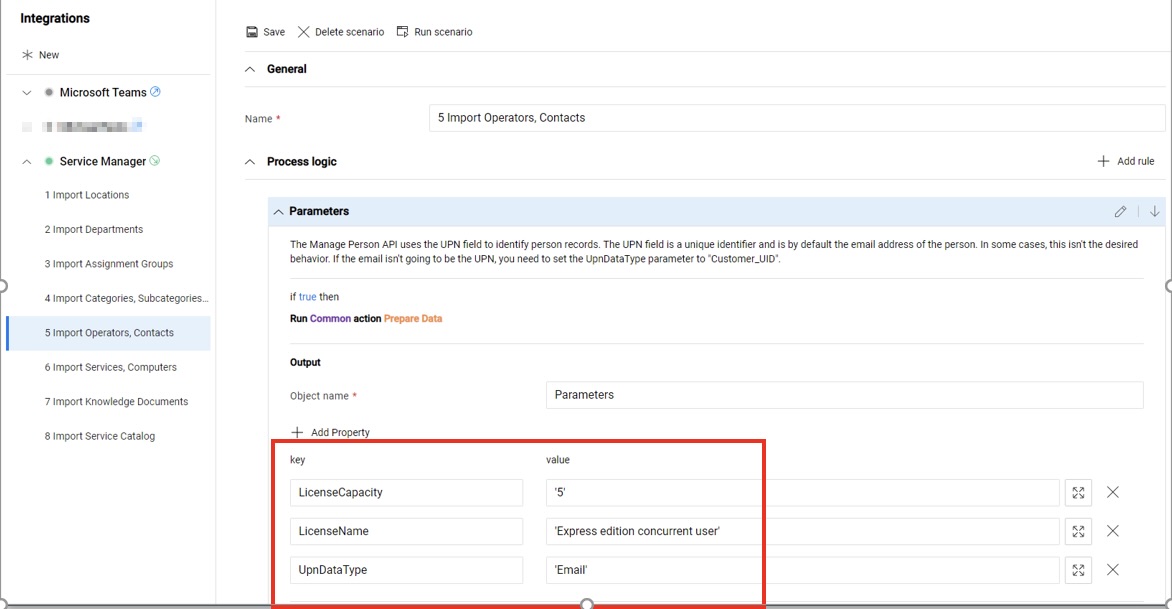Click the Name input field

[700, 117]
